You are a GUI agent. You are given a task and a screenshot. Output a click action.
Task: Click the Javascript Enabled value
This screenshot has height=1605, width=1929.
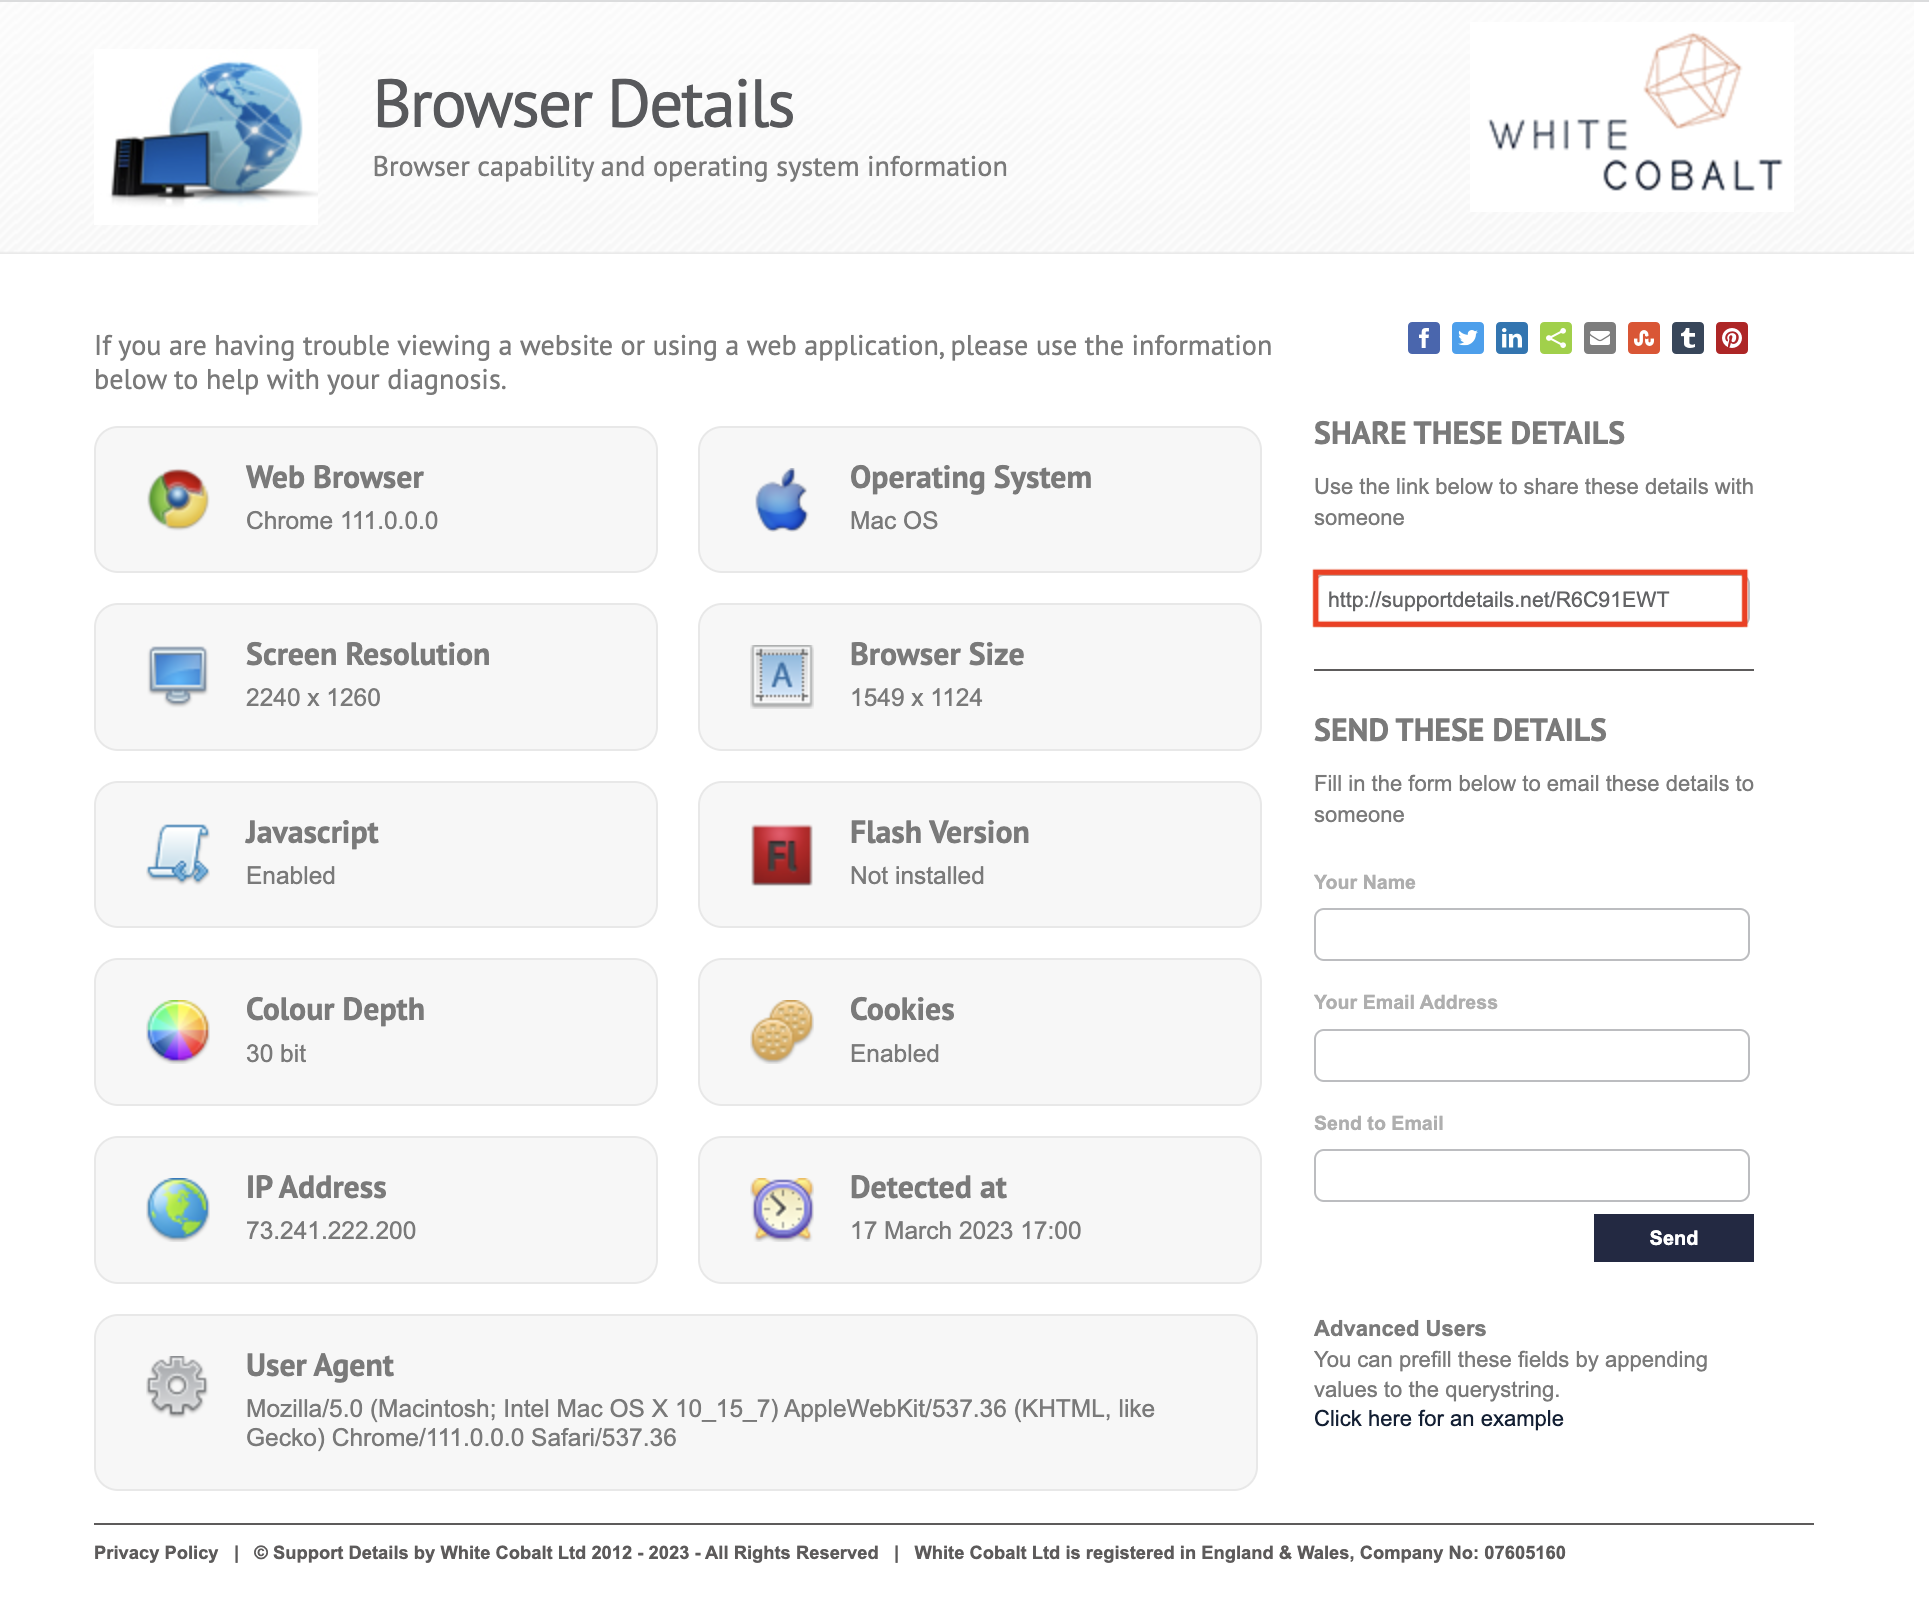coord(291,875)
